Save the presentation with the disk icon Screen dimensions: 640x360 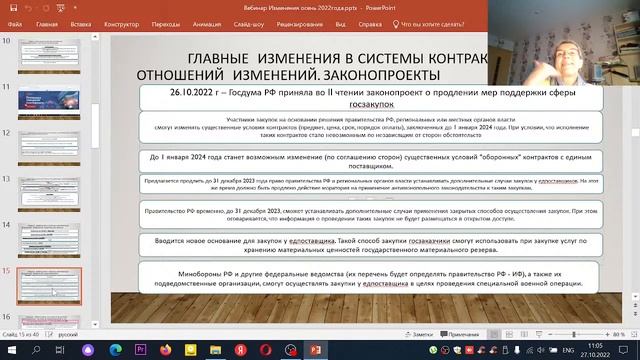tap(13, 8)
